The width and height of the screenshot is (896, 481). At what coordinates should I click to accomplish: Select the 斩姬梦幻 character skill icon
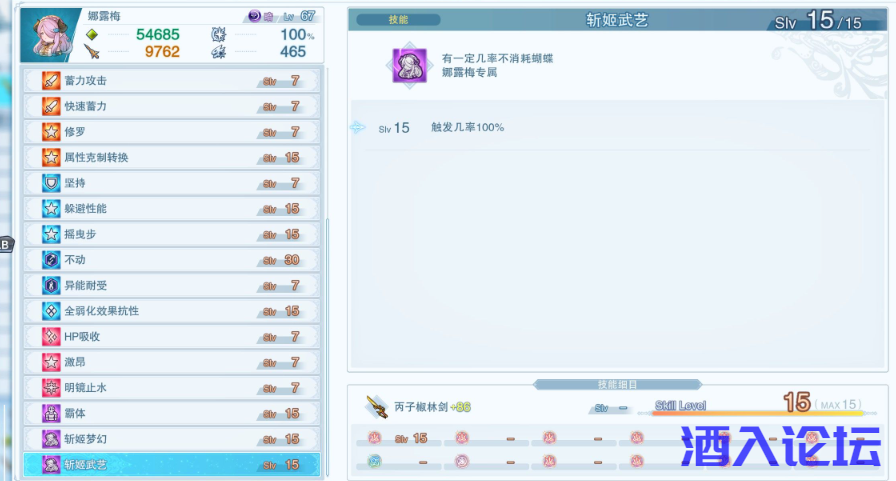(x=51, y=439)
